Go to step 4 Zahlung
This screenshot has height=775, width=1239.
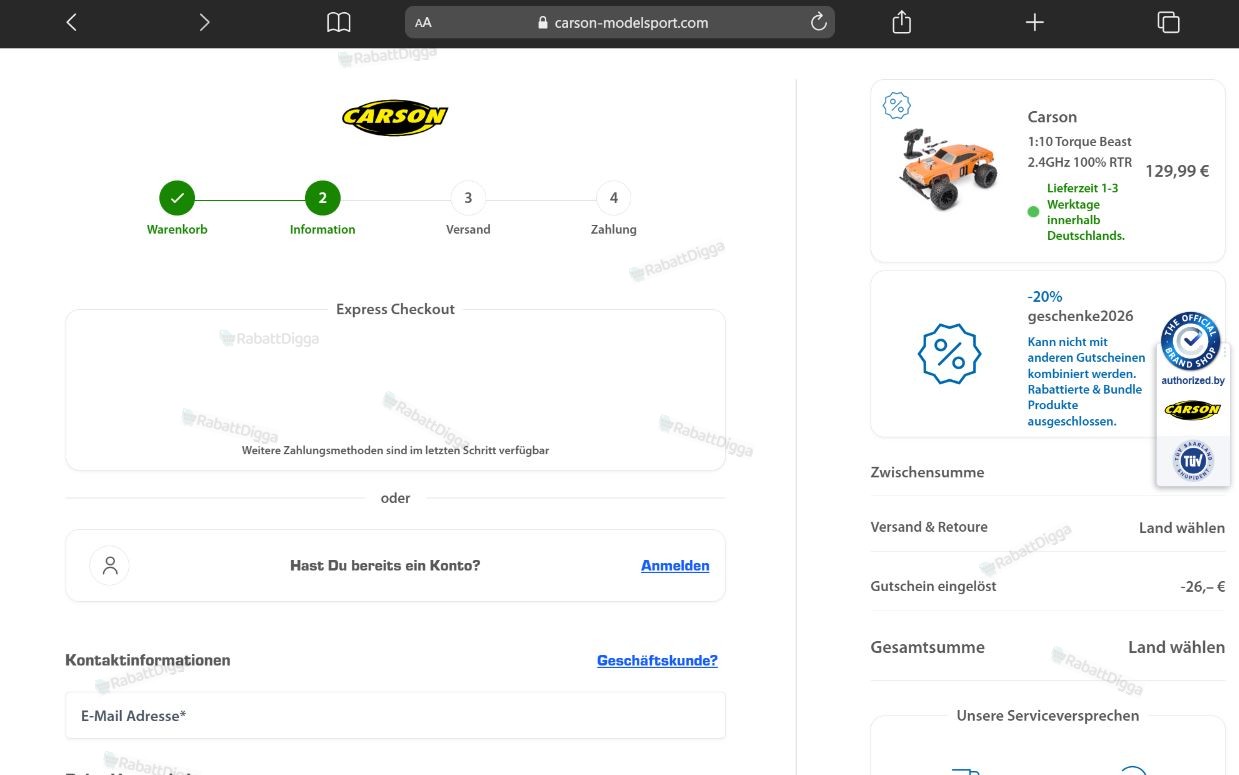(x=614, y=198)
